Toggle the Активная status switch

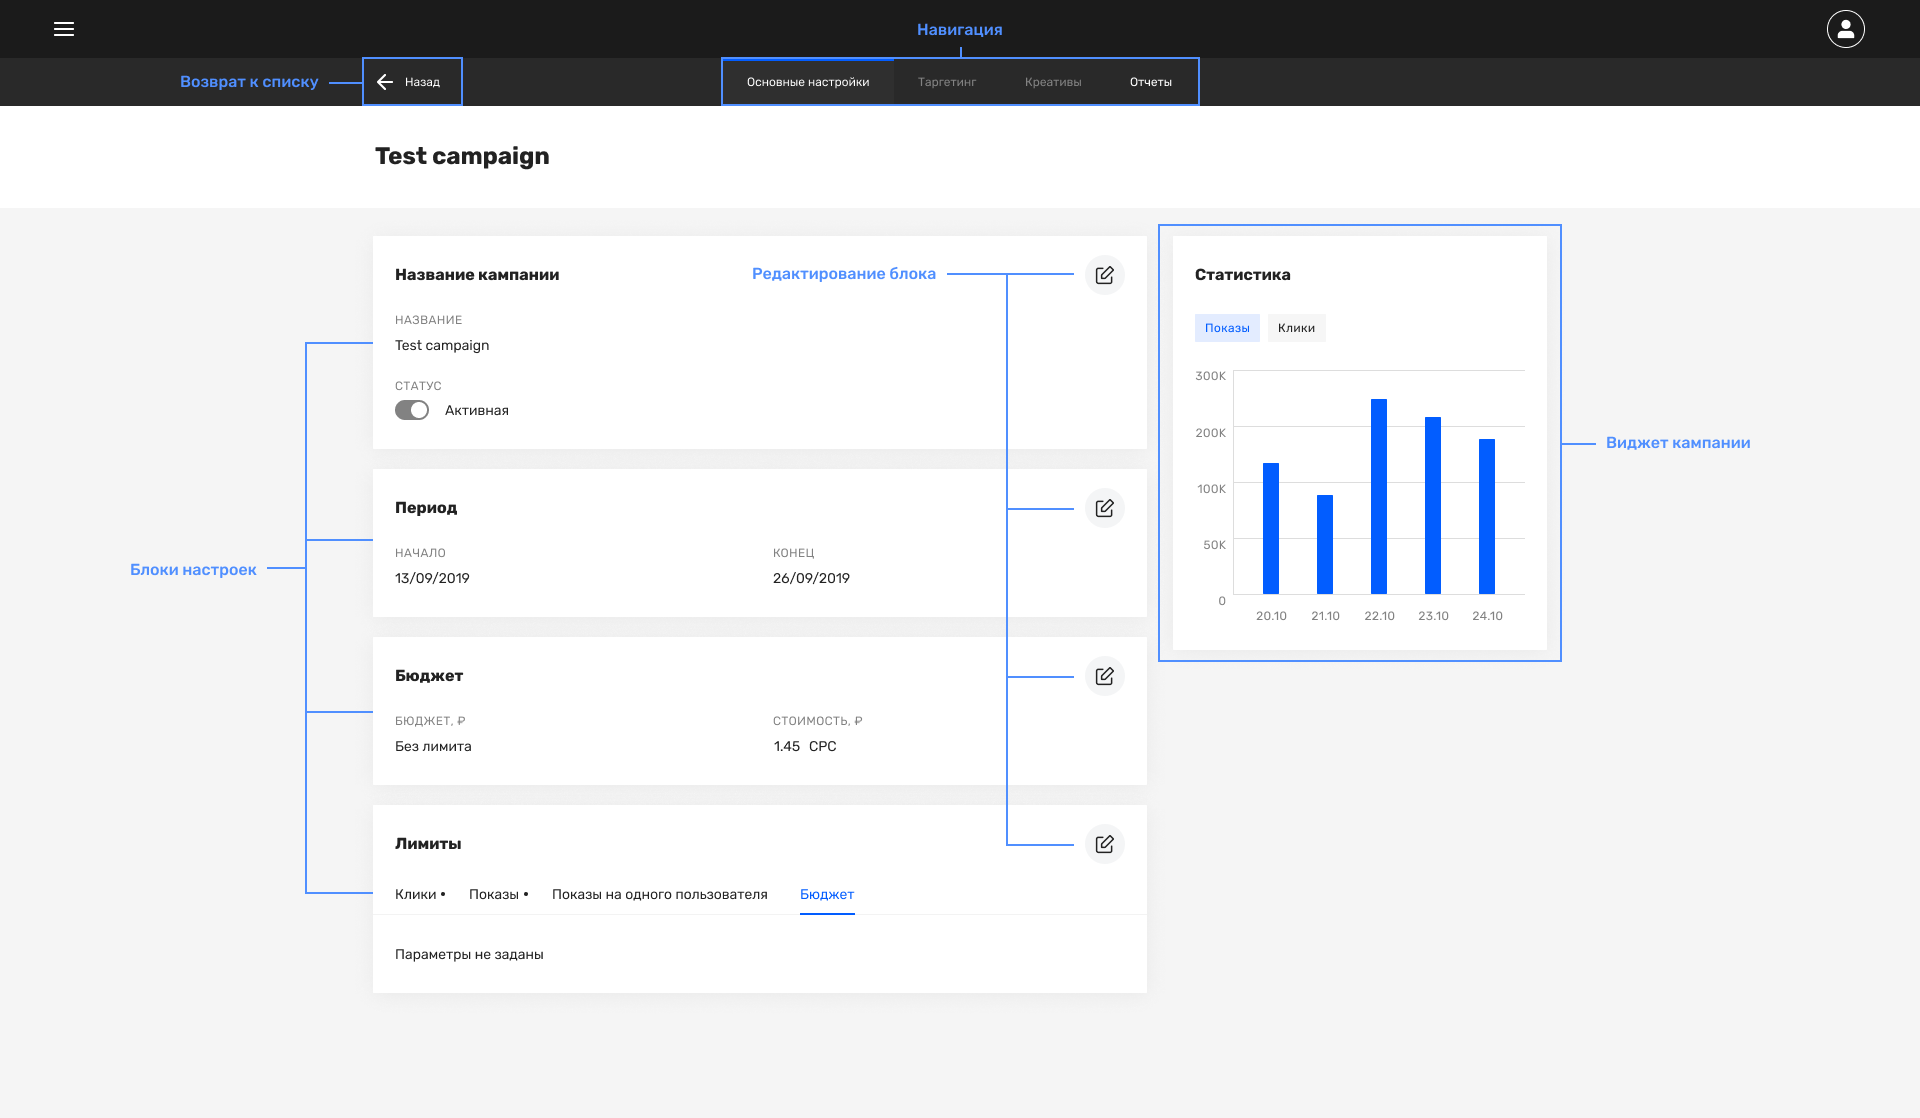tap(412, 410)
